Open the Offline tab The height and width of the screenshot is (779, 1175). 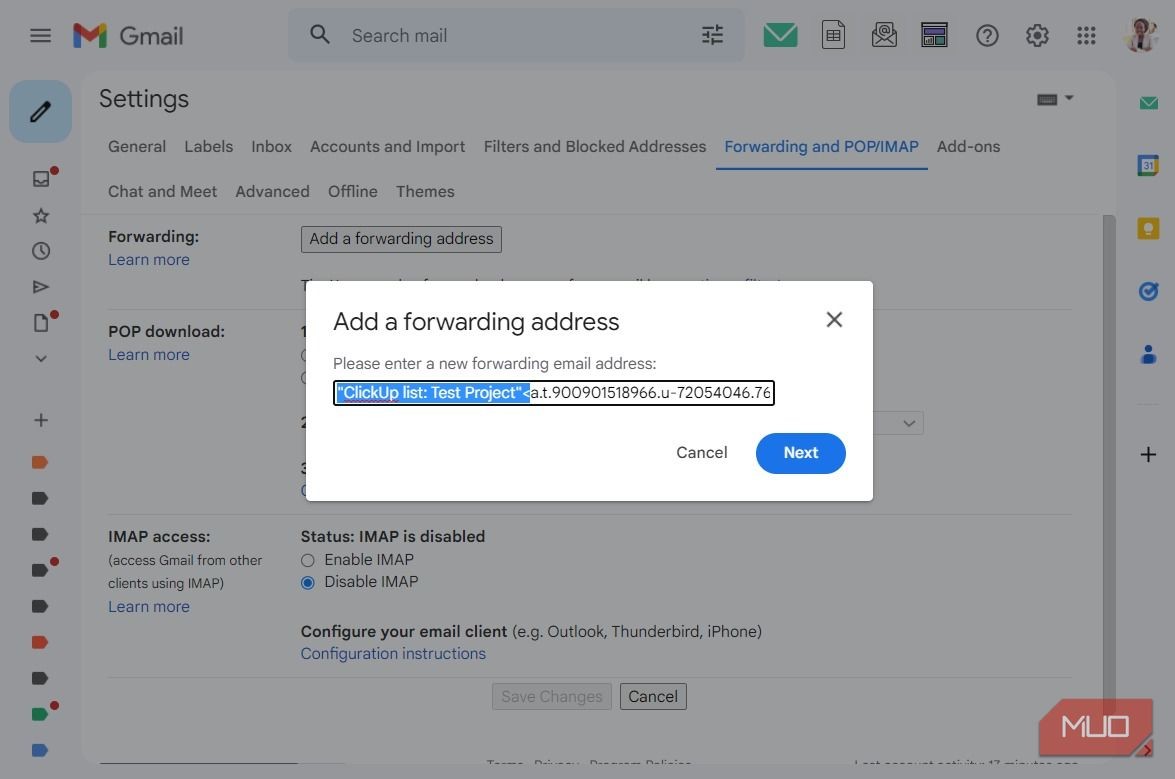point(352,192)
